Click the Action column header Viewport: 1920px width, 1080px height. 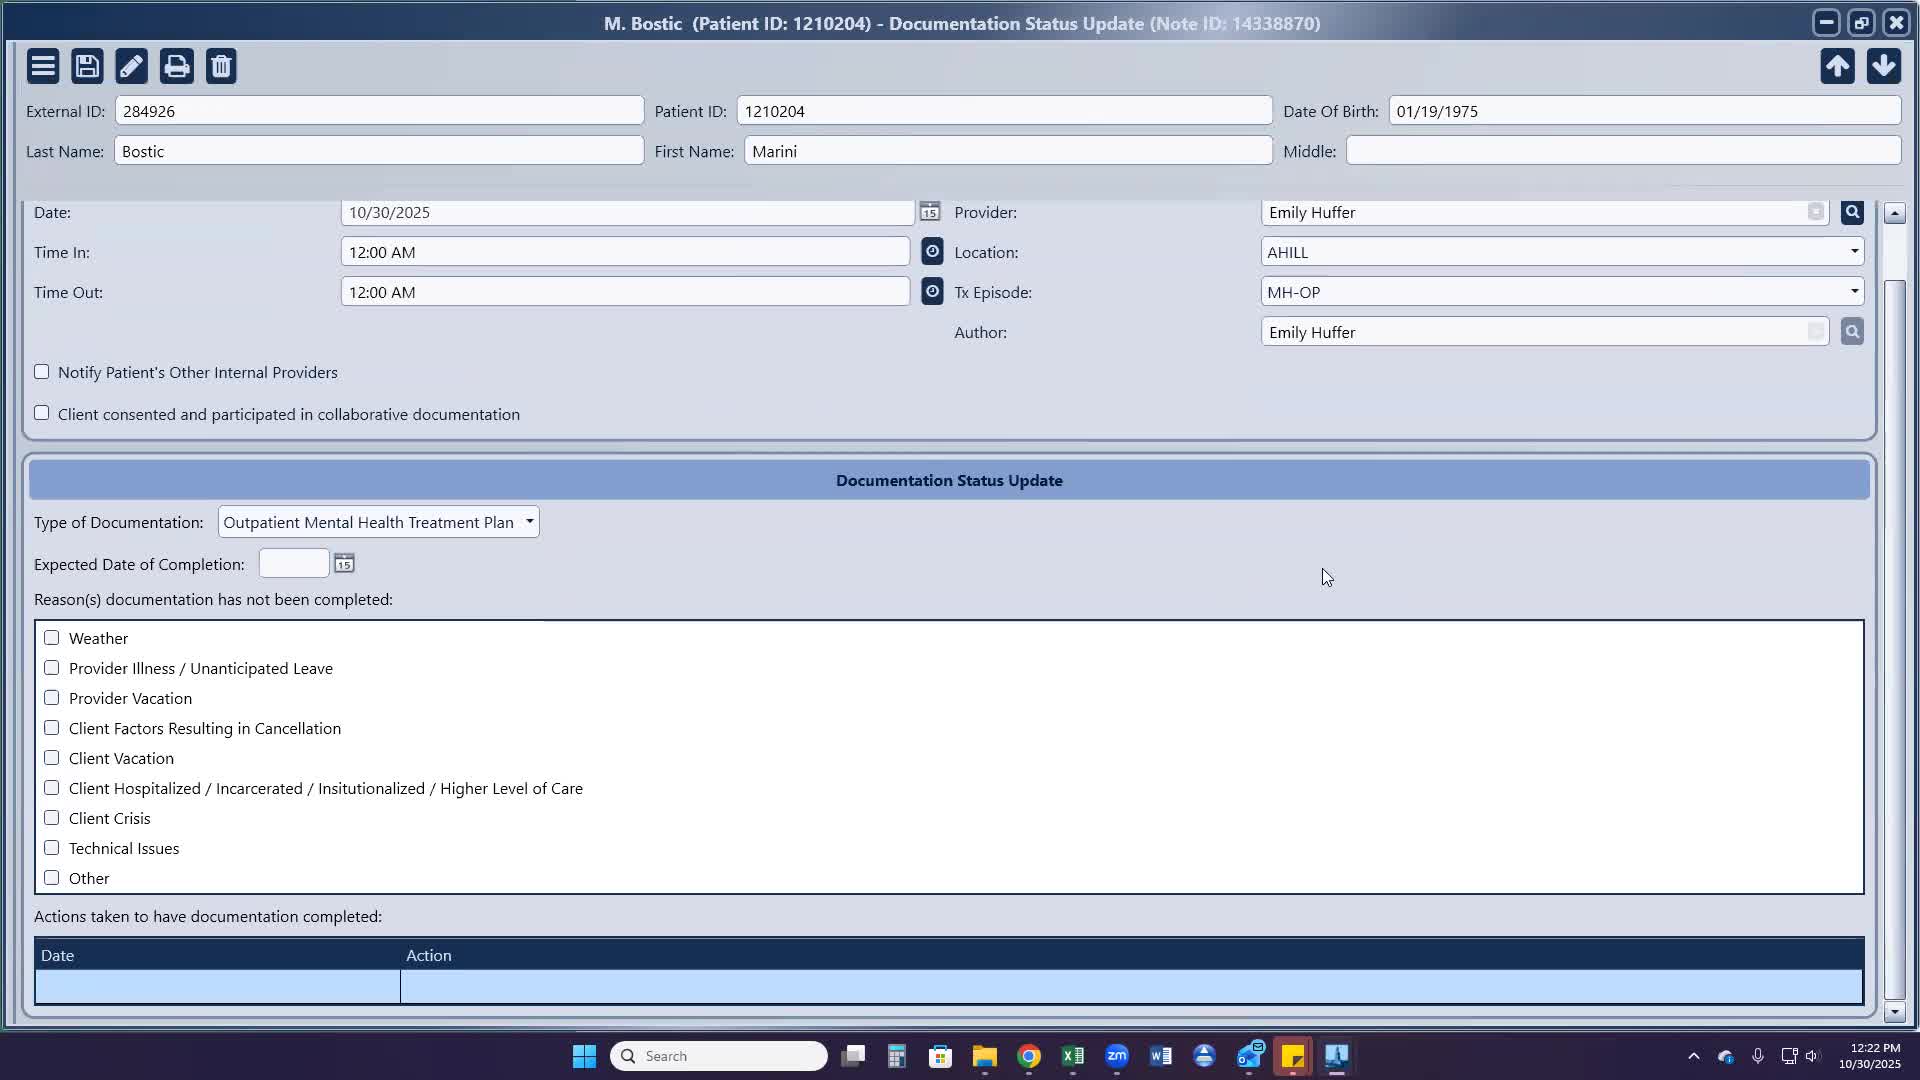[1131, 955]
